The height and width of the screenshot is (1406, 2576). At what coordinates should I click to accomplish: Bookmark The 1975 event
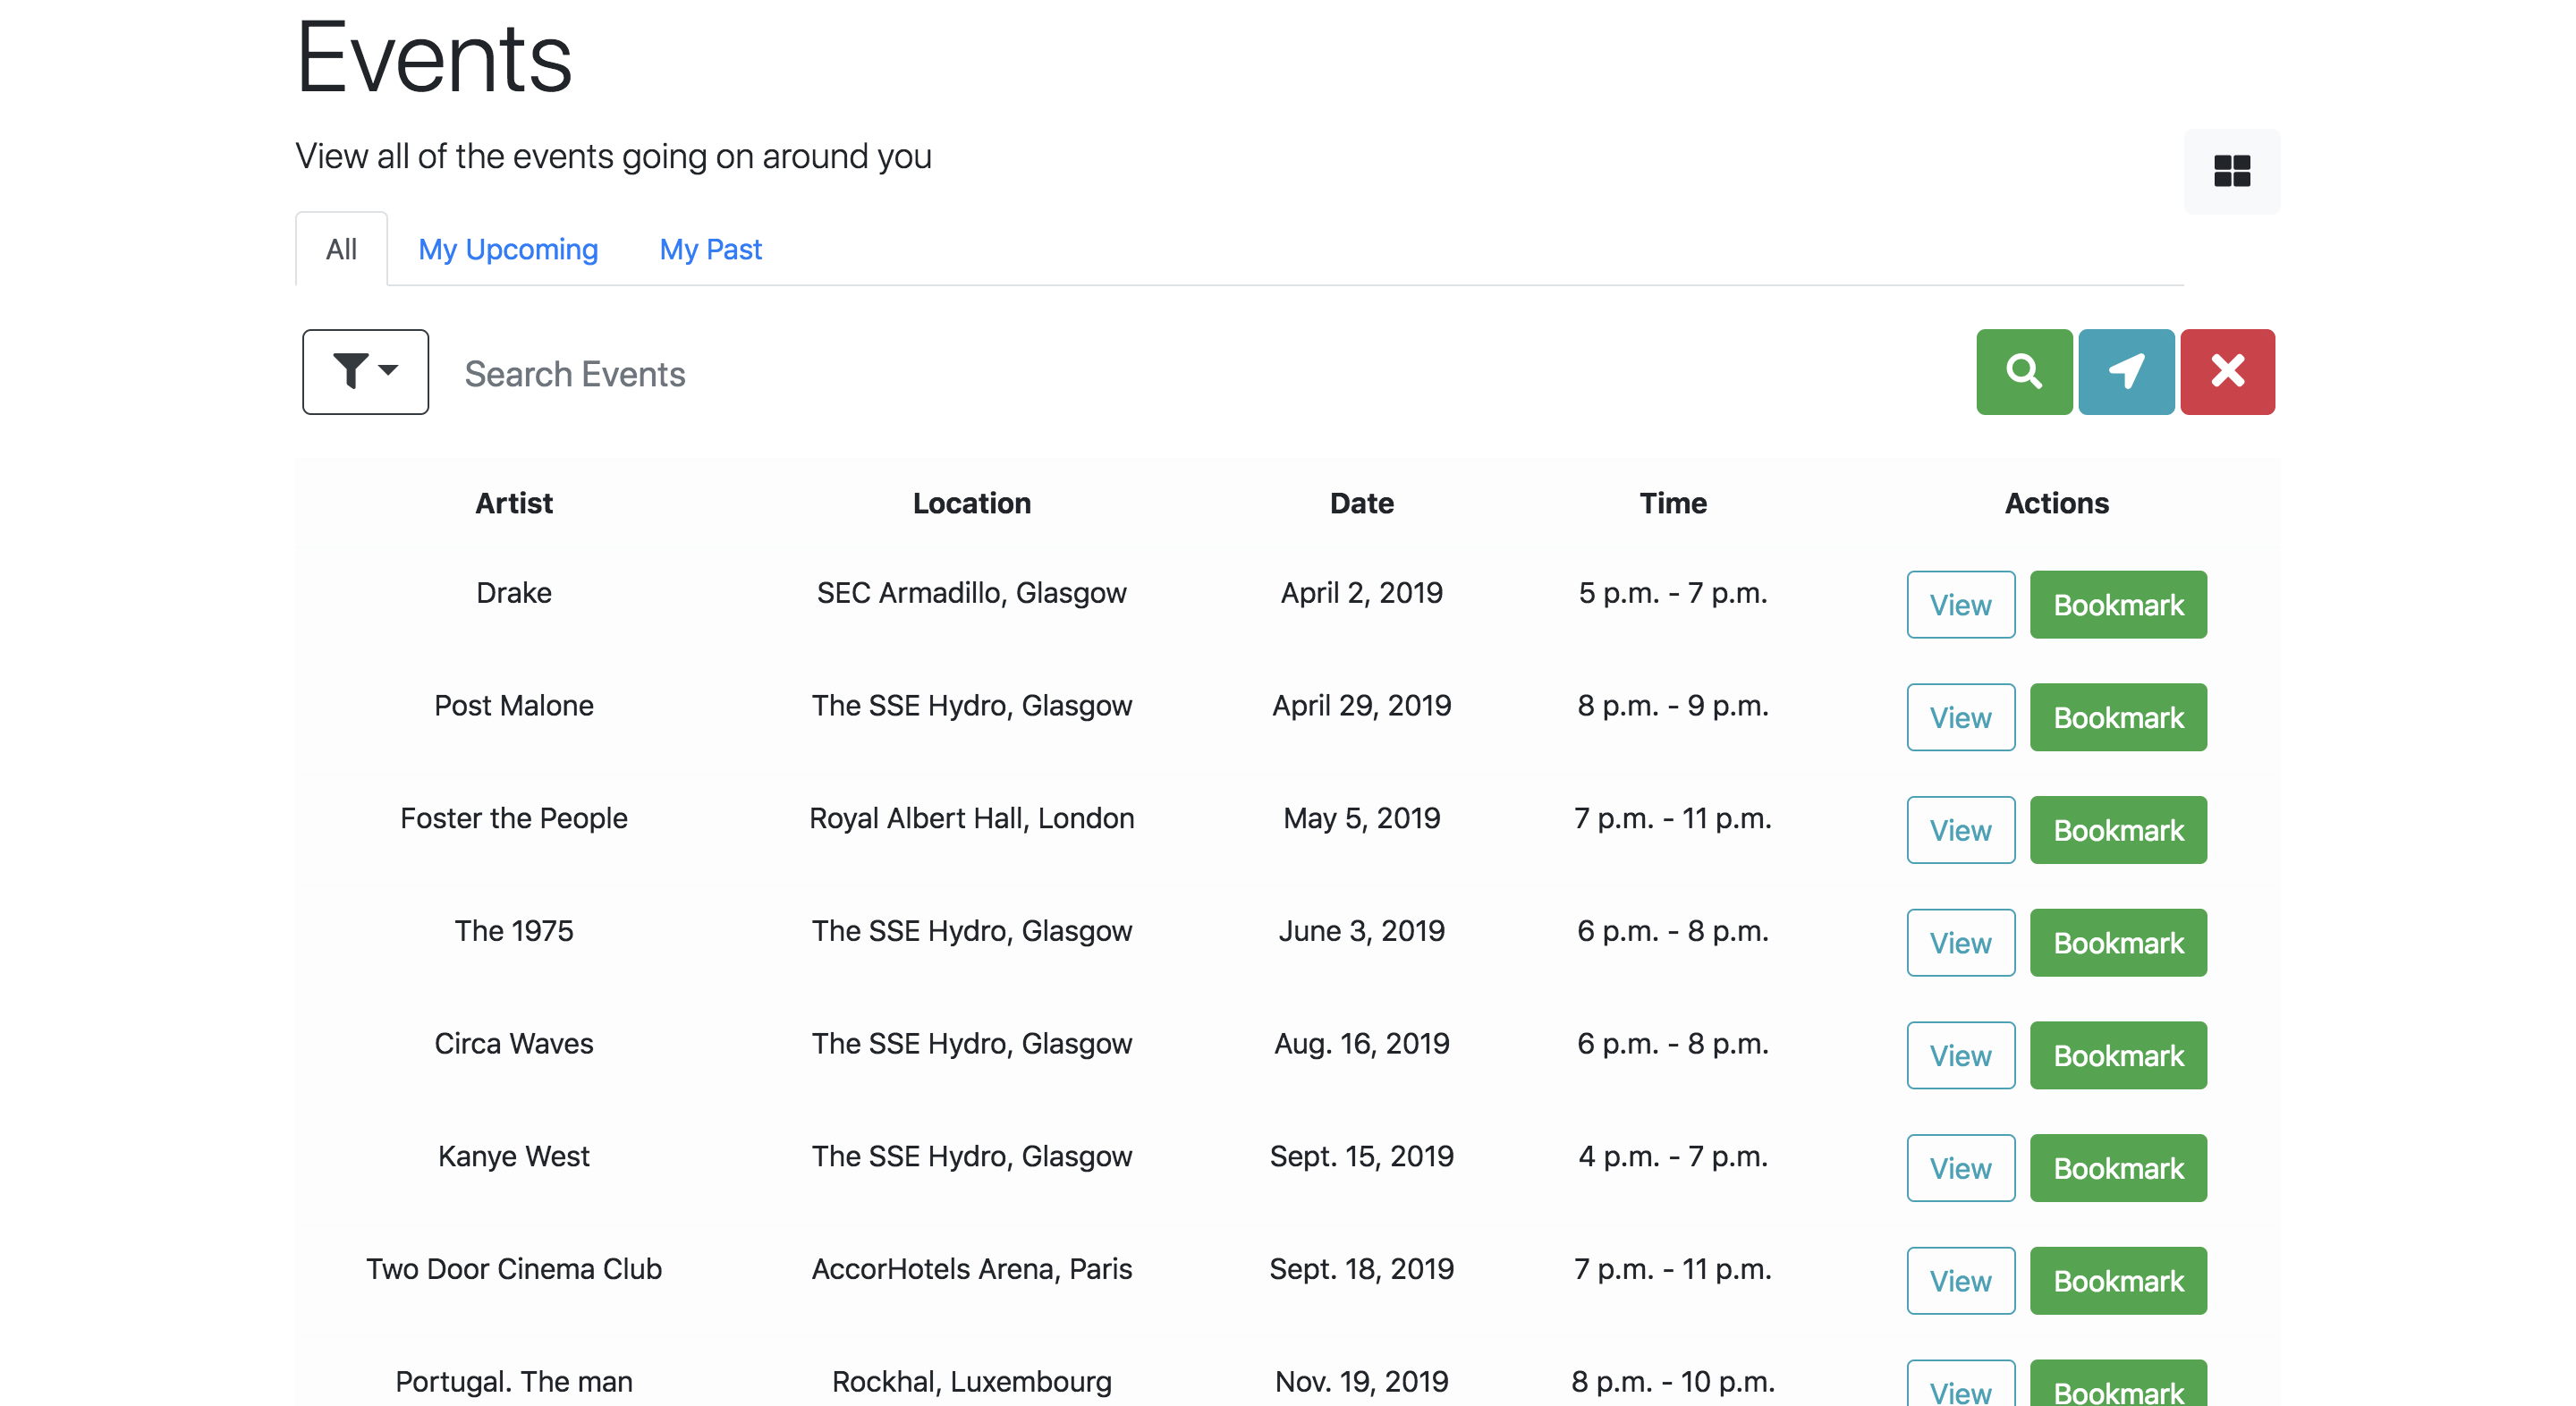click(2117, 942)
